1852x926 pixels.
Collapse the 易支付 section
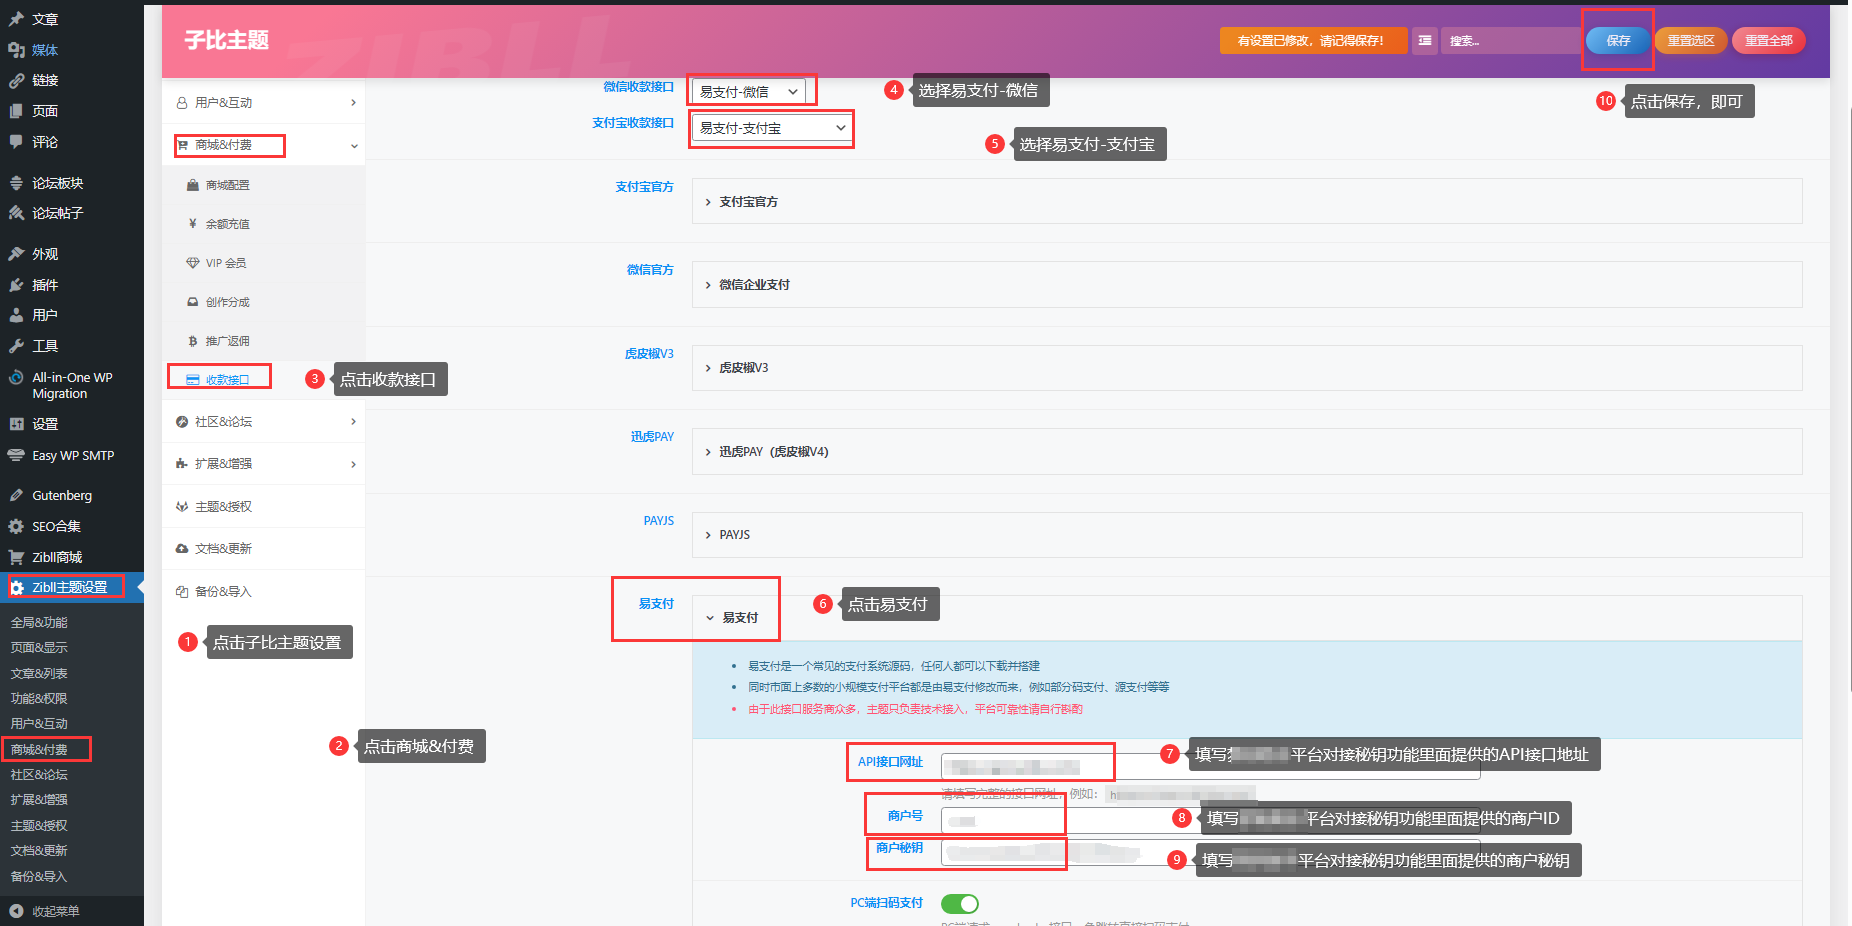pos(740,618)
